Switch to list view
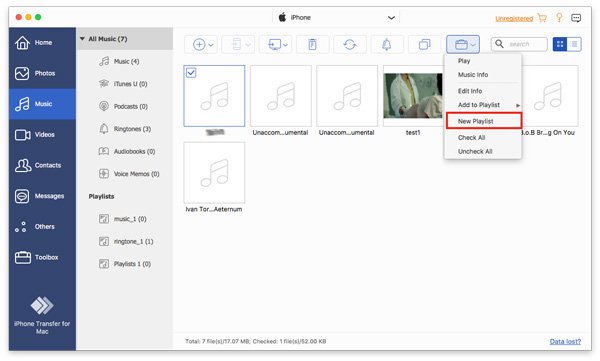This screenshot has height=361, width=600. 574,44
